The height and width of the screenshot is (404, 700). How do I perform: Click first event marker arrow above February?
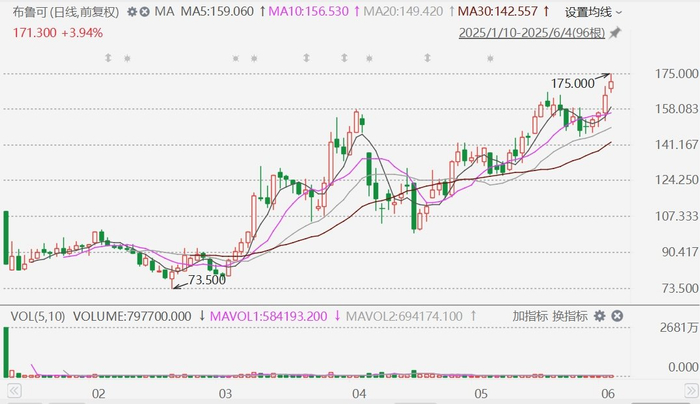pos(108,58)
